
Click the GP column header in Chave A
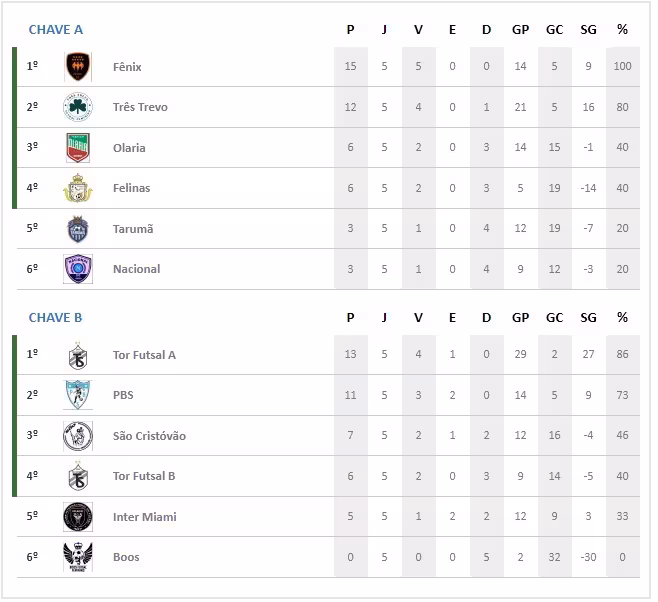pyautogui.click(x=520, y=30)
